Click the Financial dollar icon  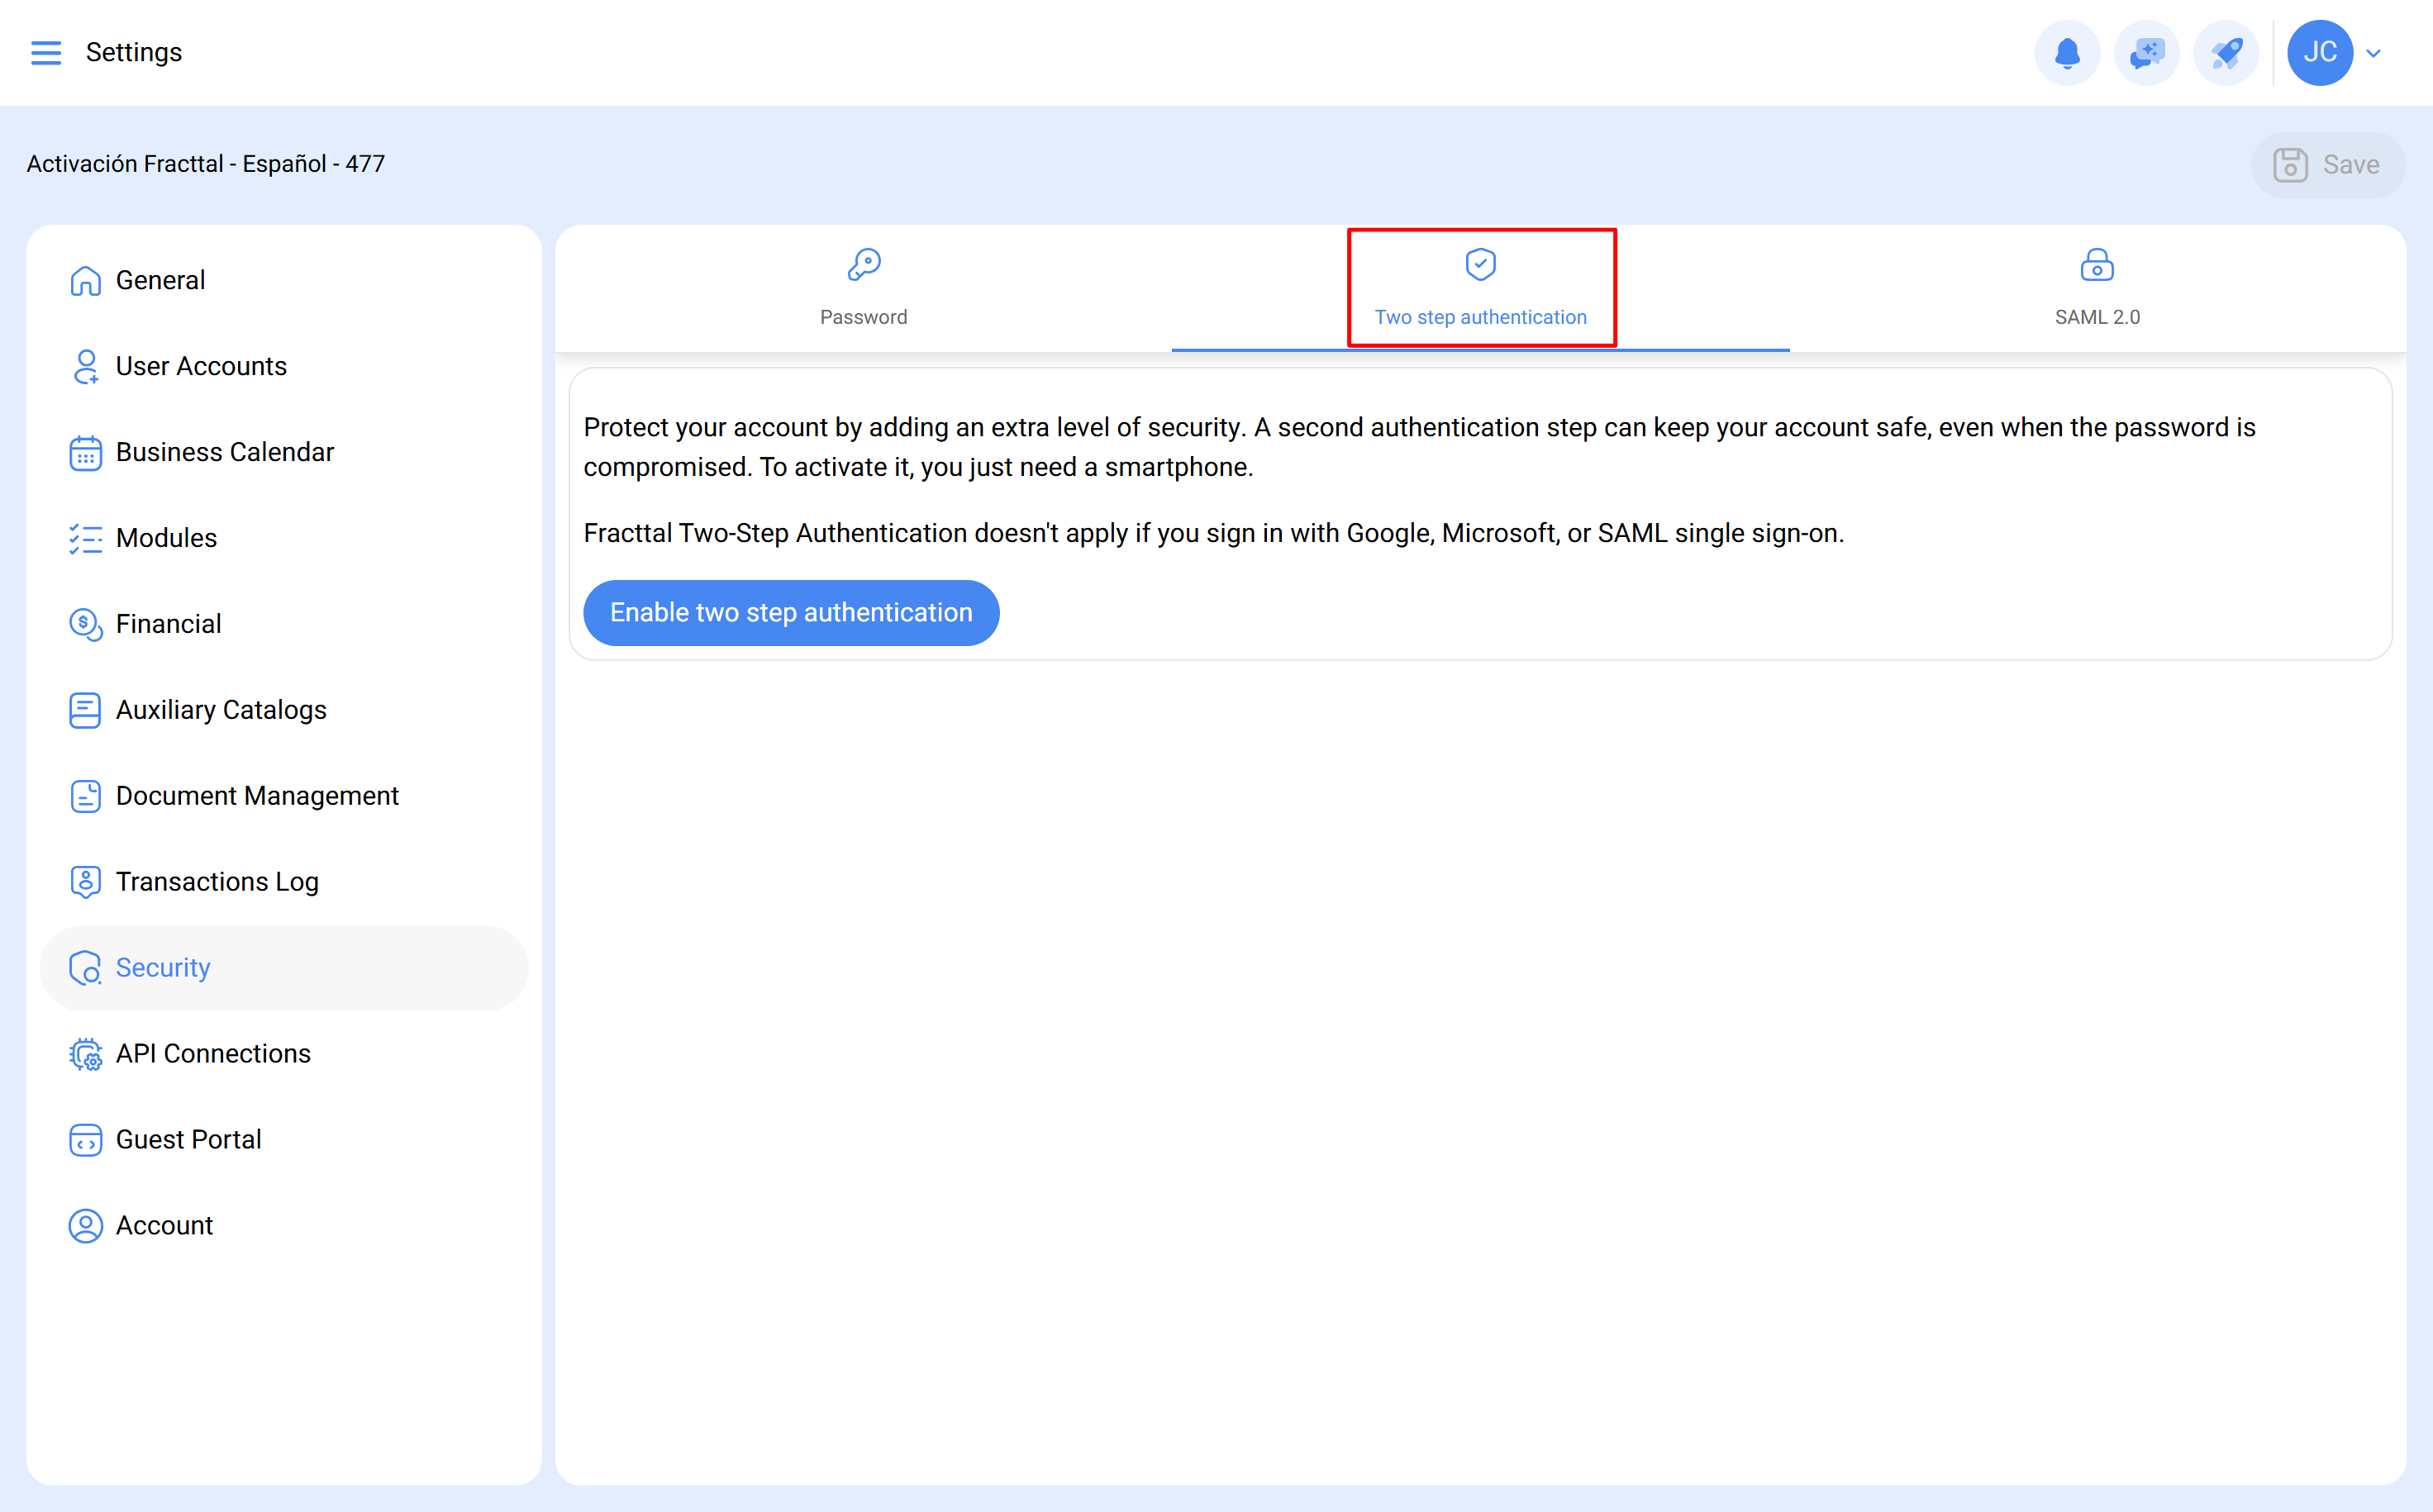[x=85, y=623]
